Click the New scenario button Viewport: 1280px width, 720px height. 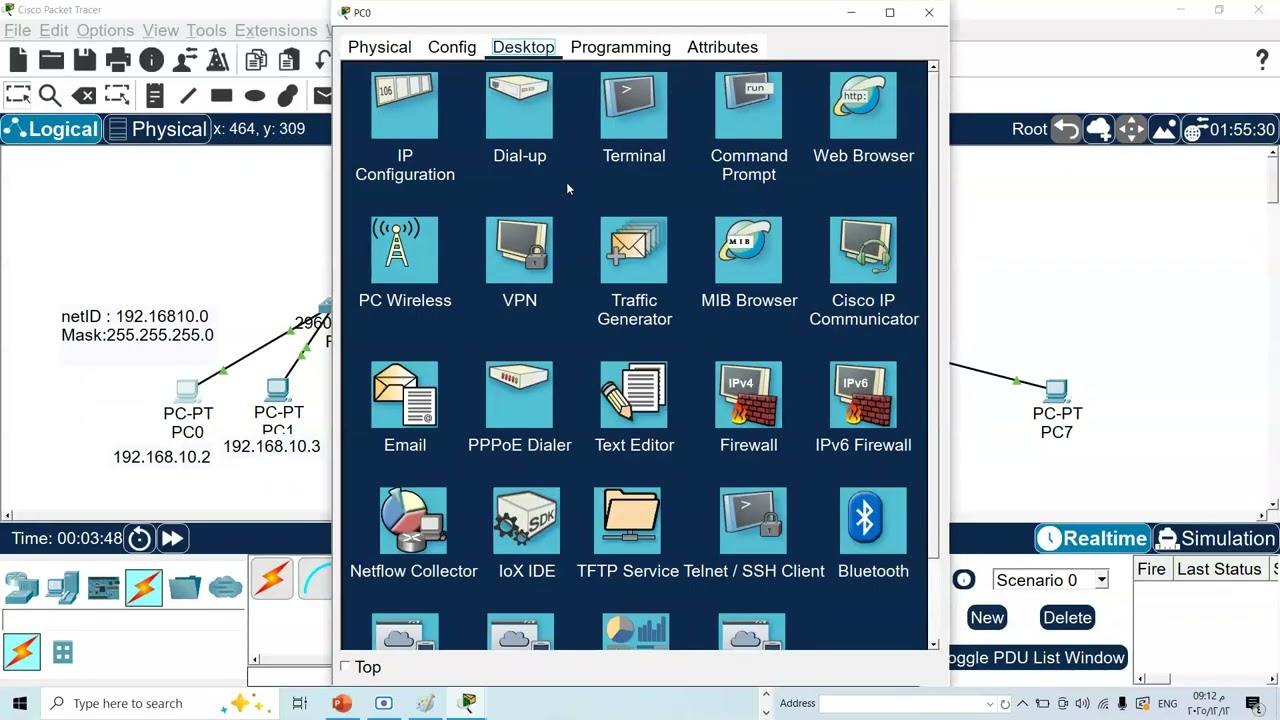(987, 618)
